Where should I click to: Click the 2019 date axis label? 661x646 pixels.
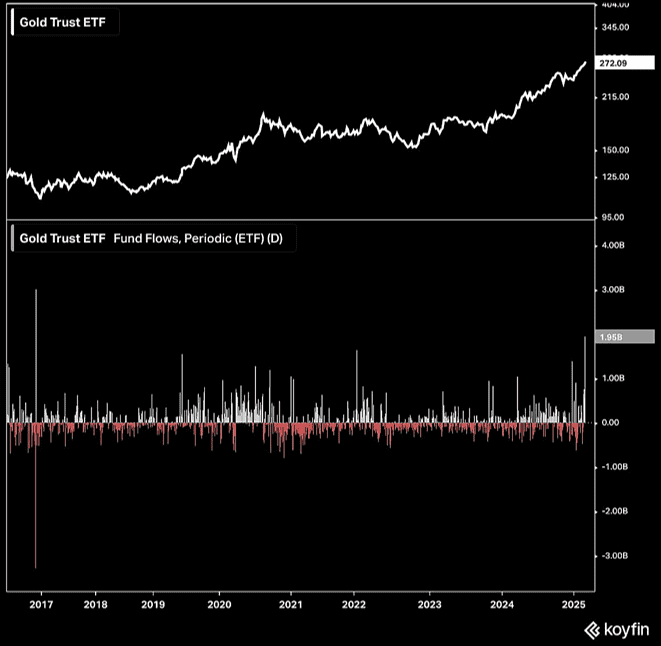point(153,605)
